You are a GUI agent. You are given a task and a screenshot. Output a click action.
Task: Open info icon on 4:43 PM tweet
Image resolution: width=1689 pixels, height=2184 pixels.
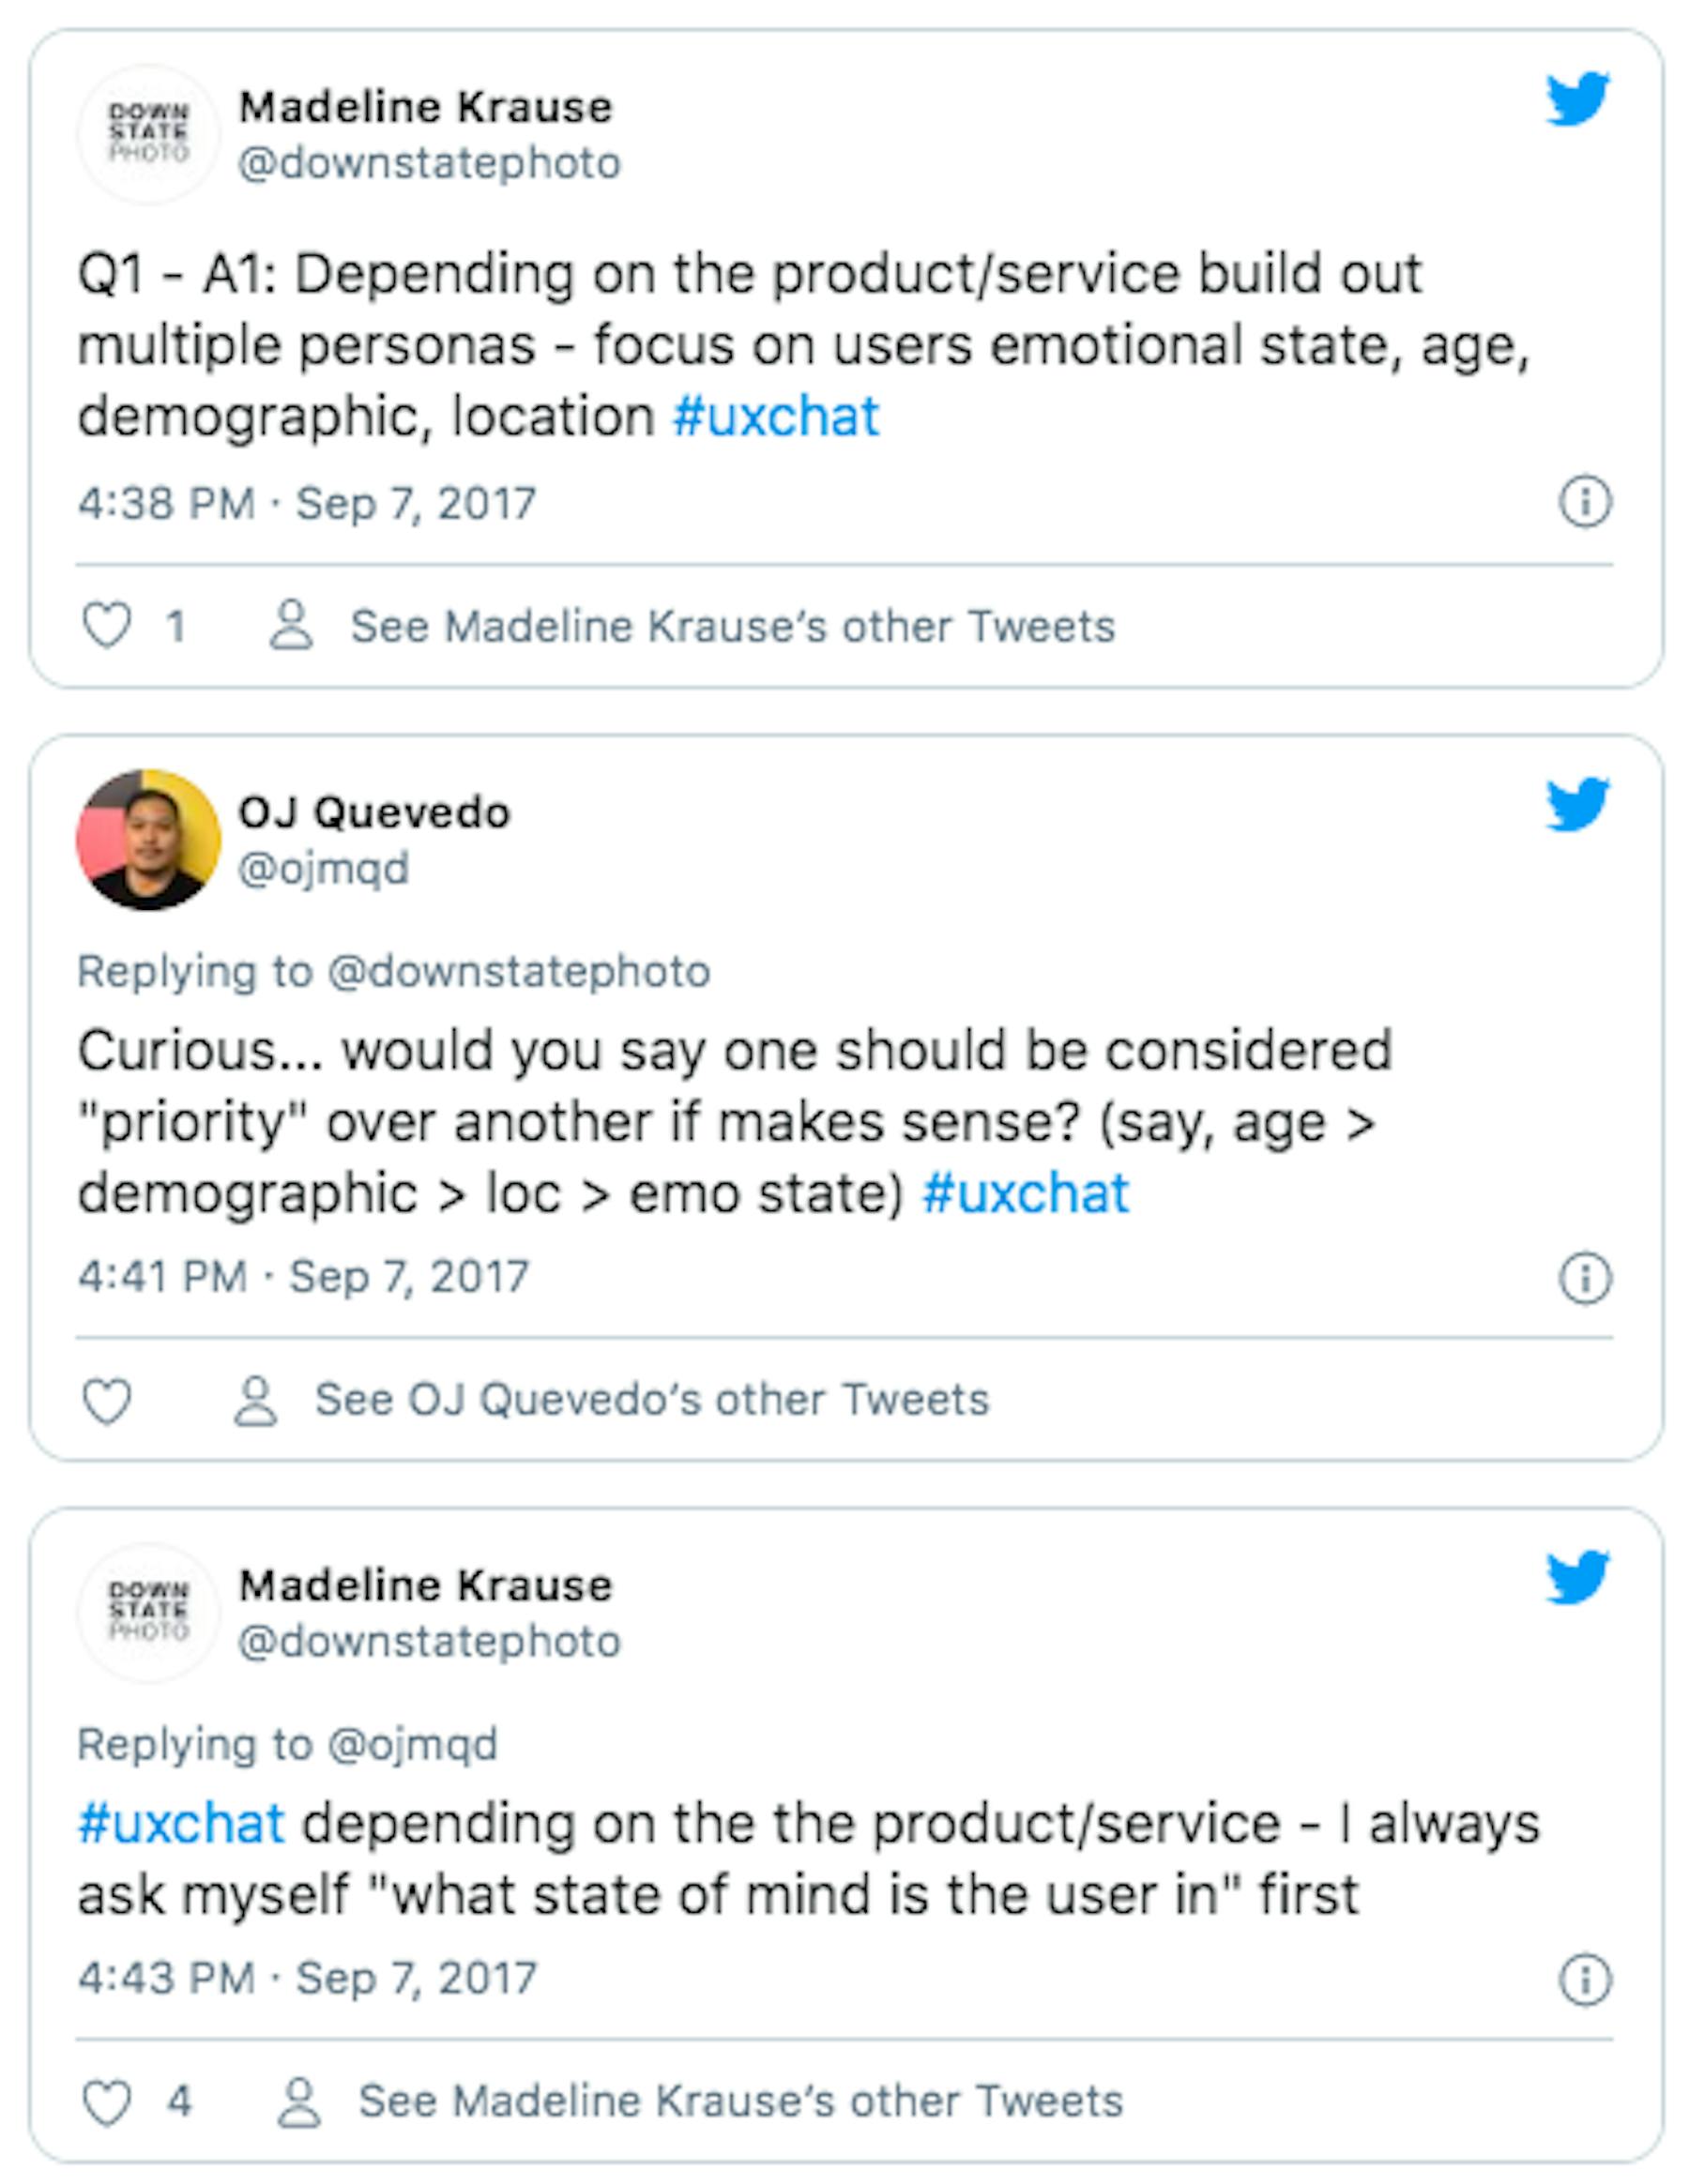1585,1980
